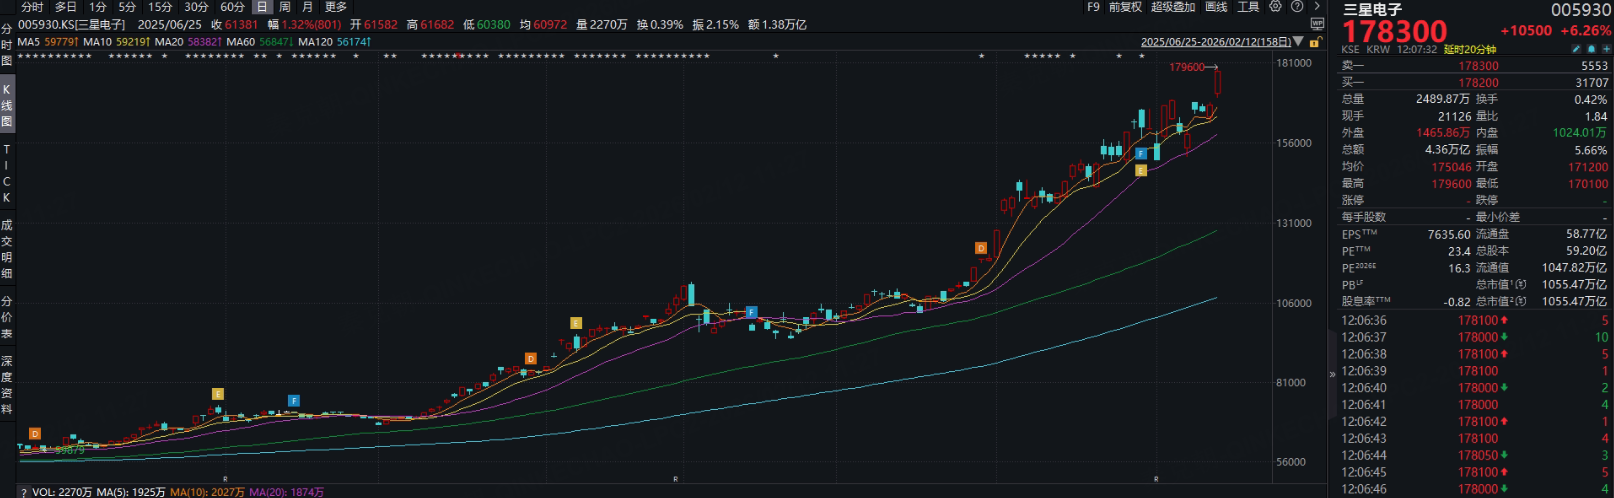Select the 日 daily period tab

[x=262, y=7]
